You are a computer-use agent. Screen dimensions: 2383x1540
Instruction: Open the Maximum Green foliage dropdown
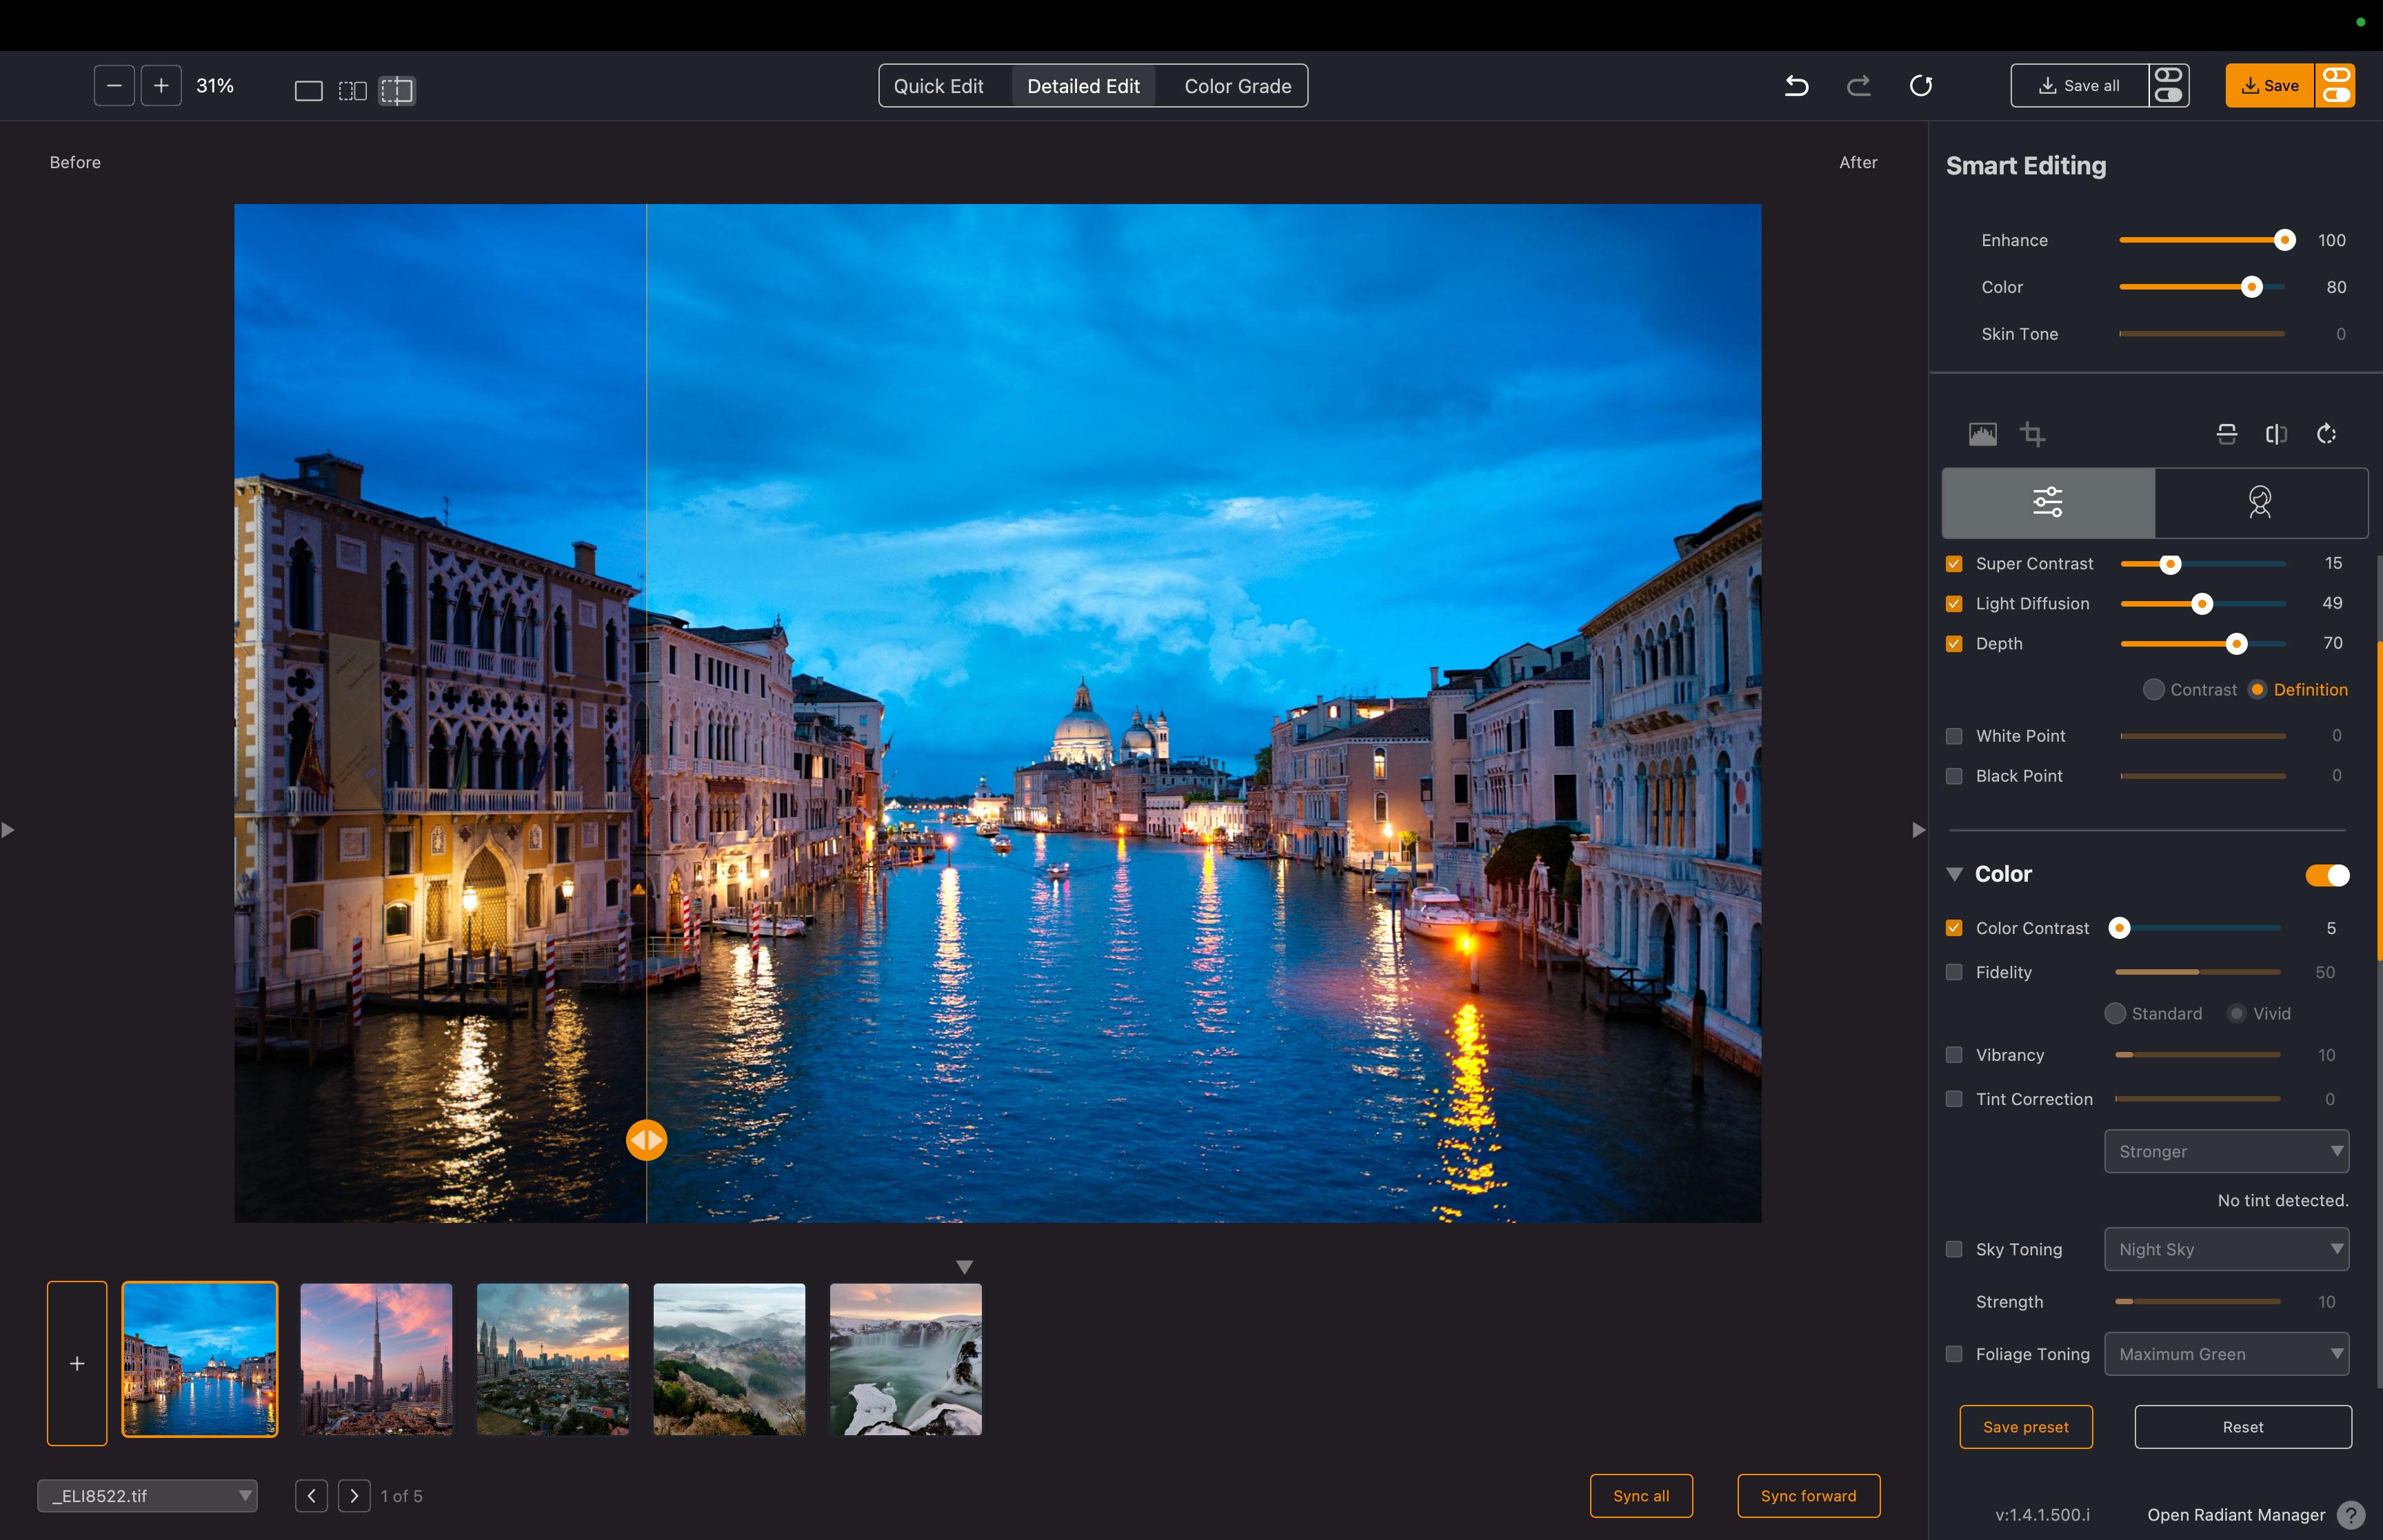click(x=2226, y=1354)
